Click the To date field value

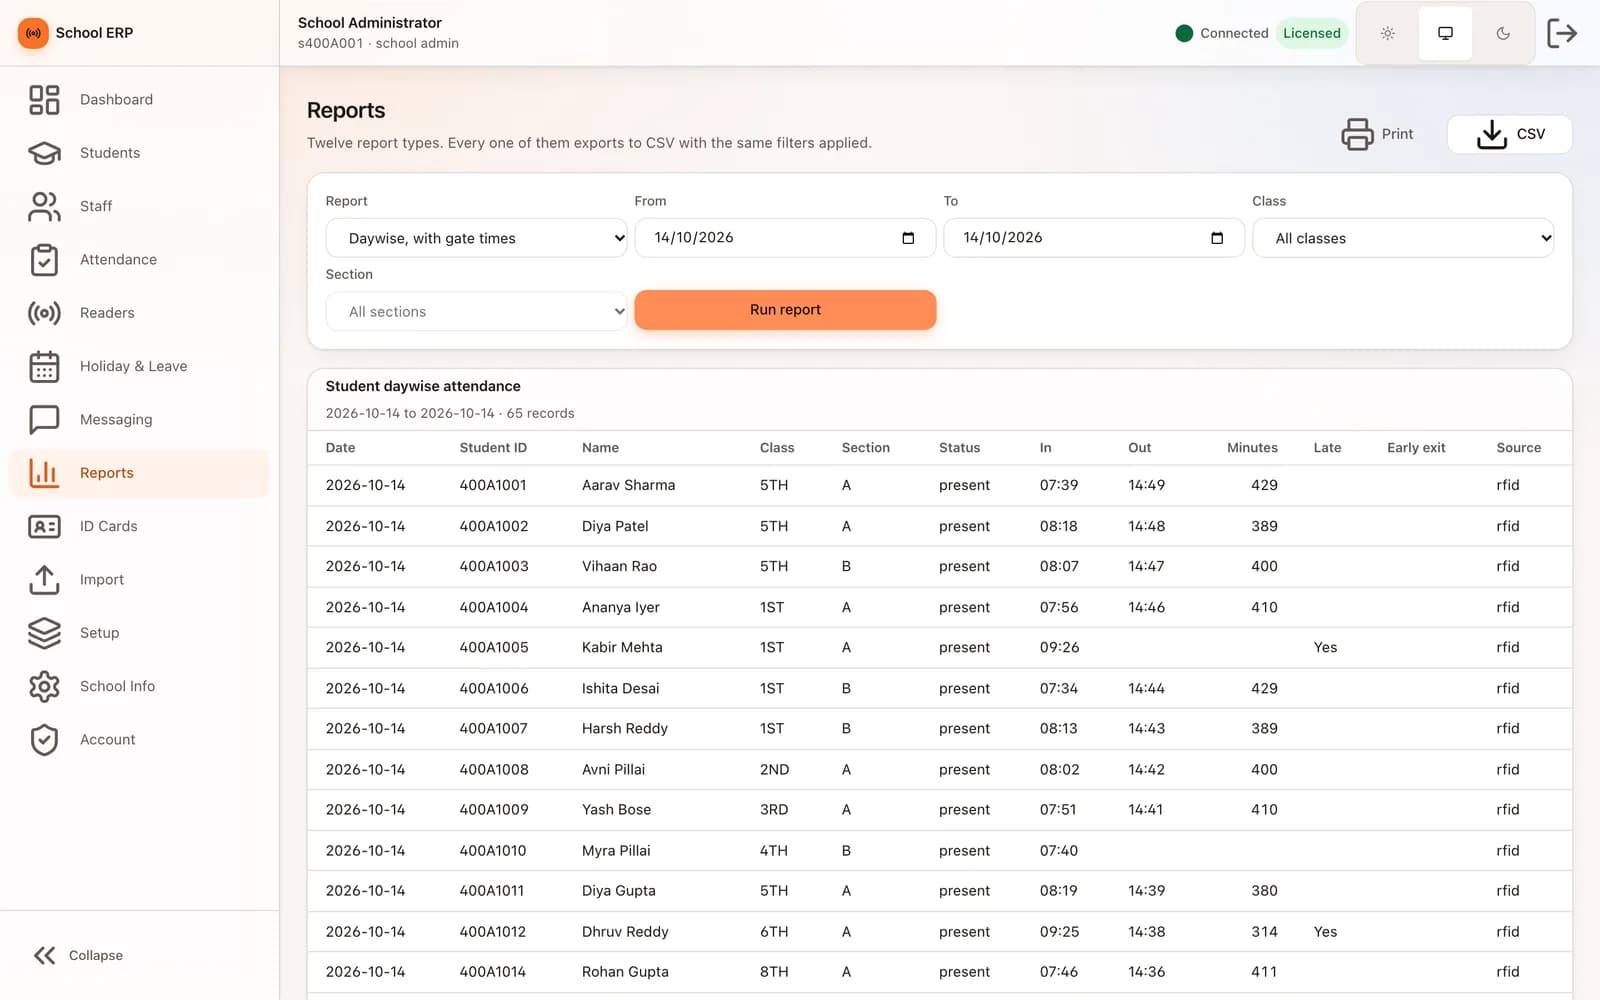tap(1003, 237)
